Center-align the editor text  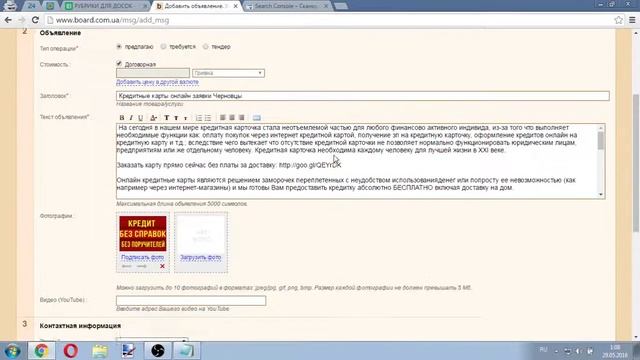pos(232,118)
